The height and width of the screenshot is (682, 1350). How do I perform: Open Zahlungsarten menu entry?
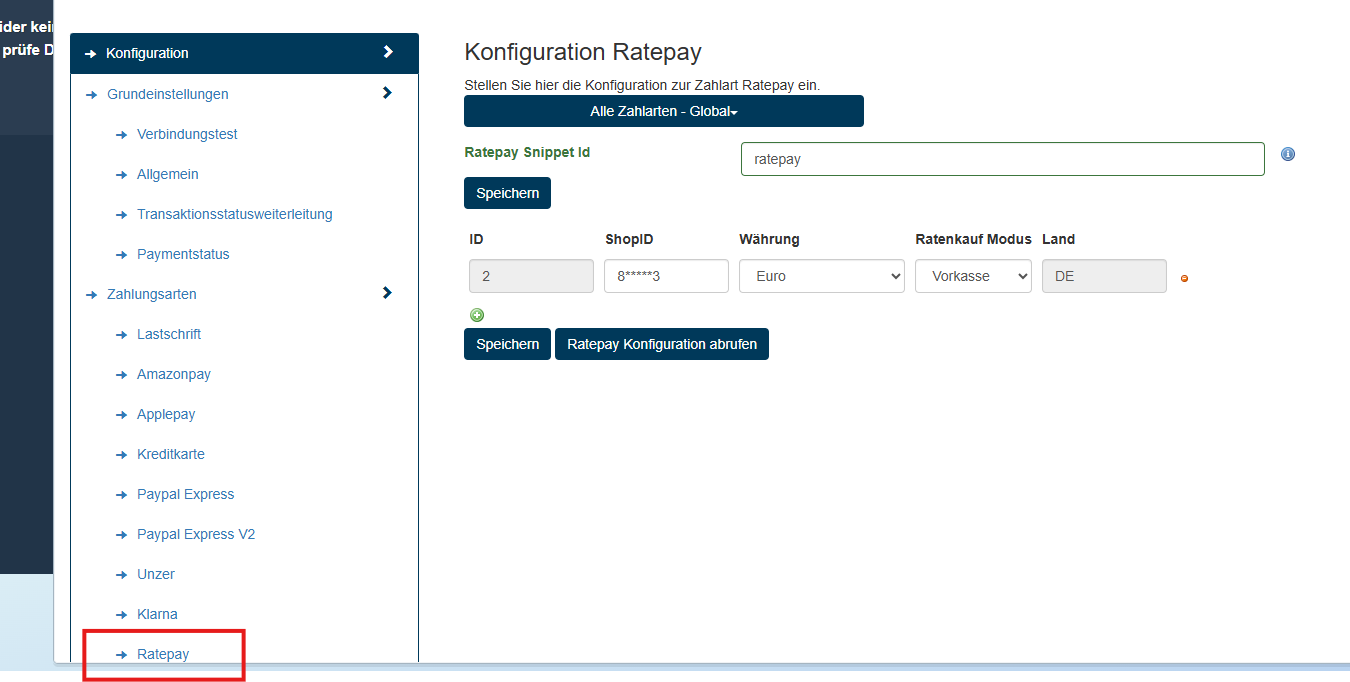(152, 294)
